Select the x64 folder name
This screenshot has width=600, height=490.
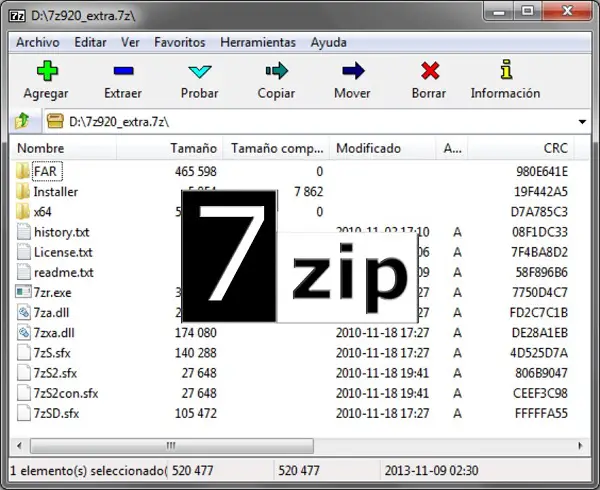[42, 212]
